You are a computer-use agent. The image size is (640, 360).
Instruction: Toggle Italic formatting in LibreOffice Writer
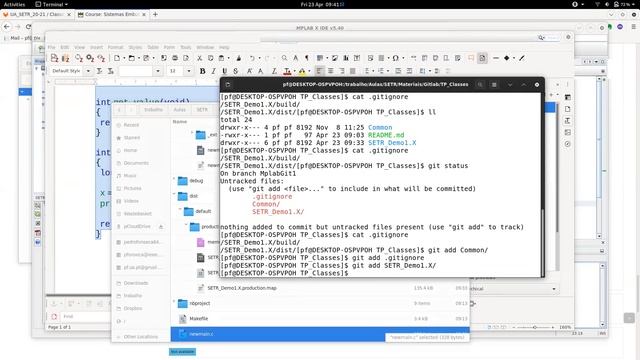tap(213, 71)
